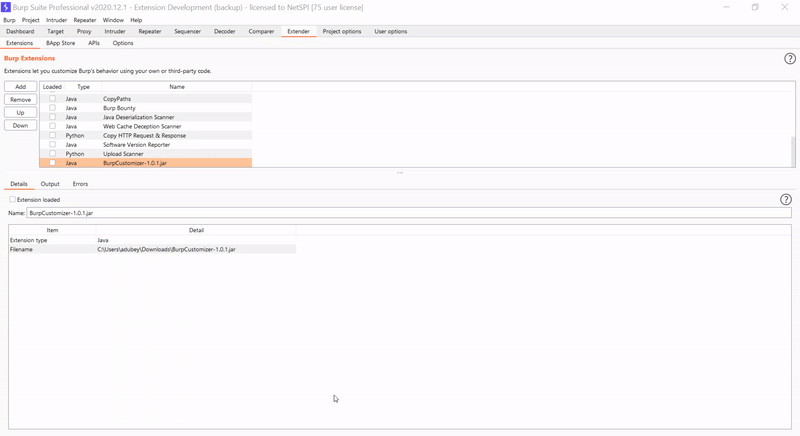Open the User options tab
Image resolution: width=800 pixels, height=436 pixels.
pyautogui.click(x=391, y=31)
